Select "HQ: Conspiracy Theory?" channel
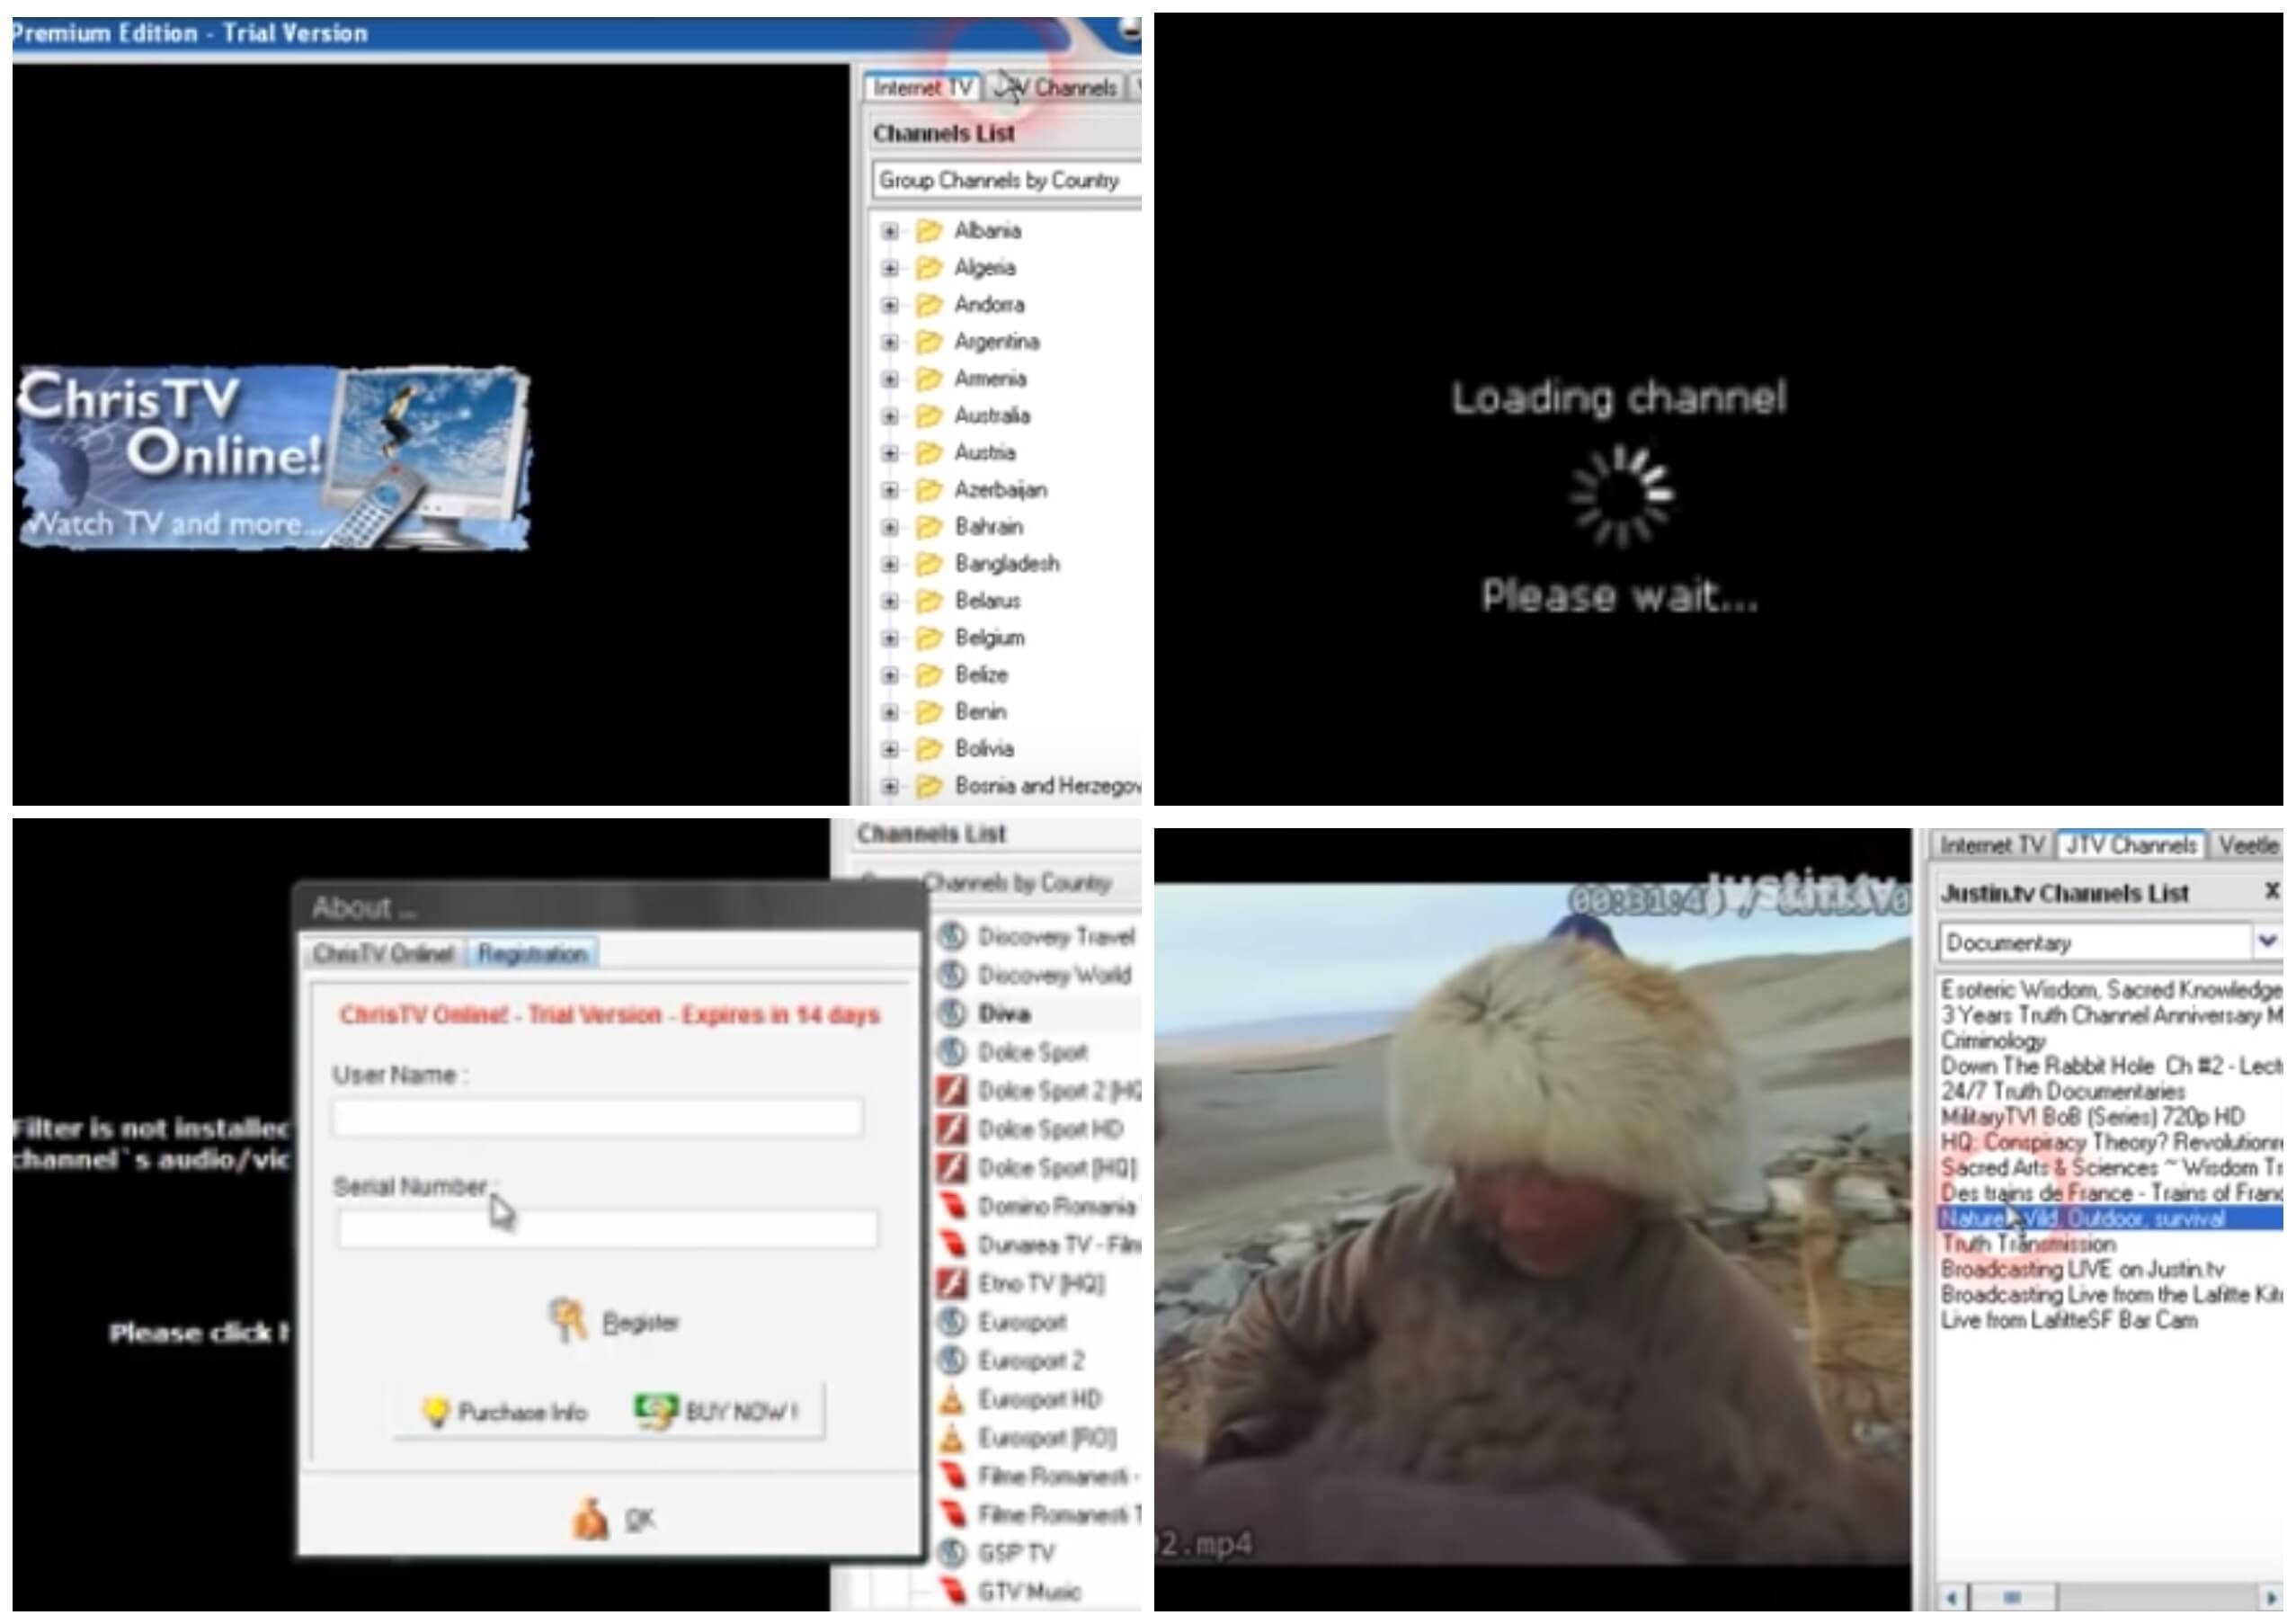Image resolution: width=2296 pixels, height=1624 pixels. tap(2110, 1142)
